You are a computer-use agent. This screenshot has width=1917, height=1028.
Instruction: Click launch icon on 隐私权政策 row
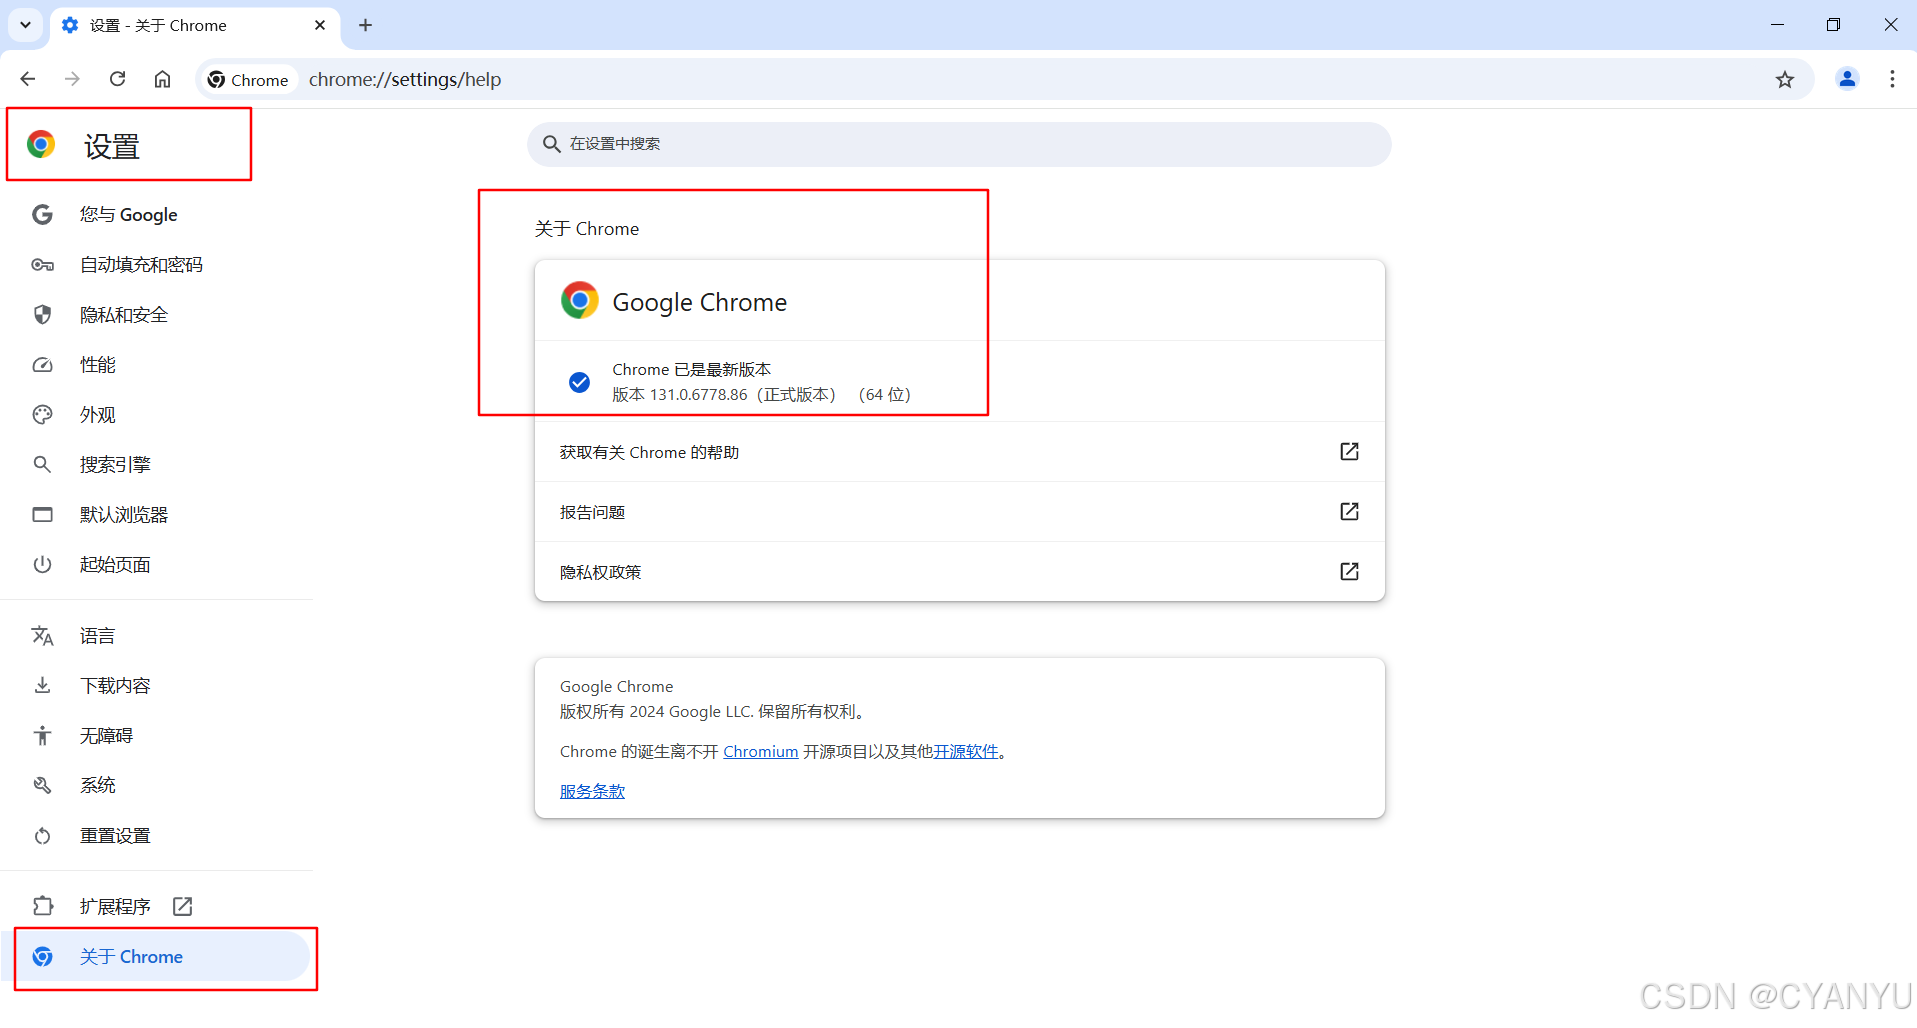pos(1349,571)
